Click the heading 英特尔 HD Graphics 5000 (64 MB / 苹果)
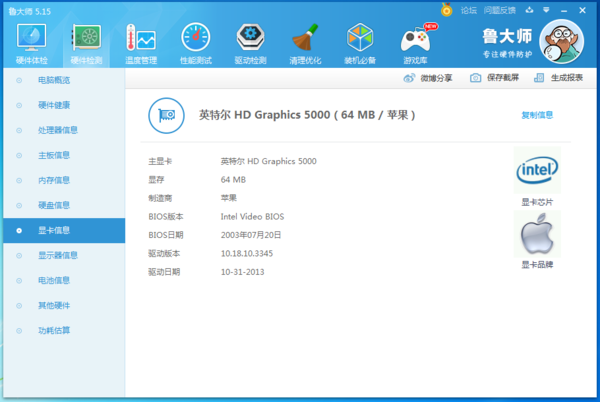The height and width of the screenshot is (402, 600). [307, 115]
